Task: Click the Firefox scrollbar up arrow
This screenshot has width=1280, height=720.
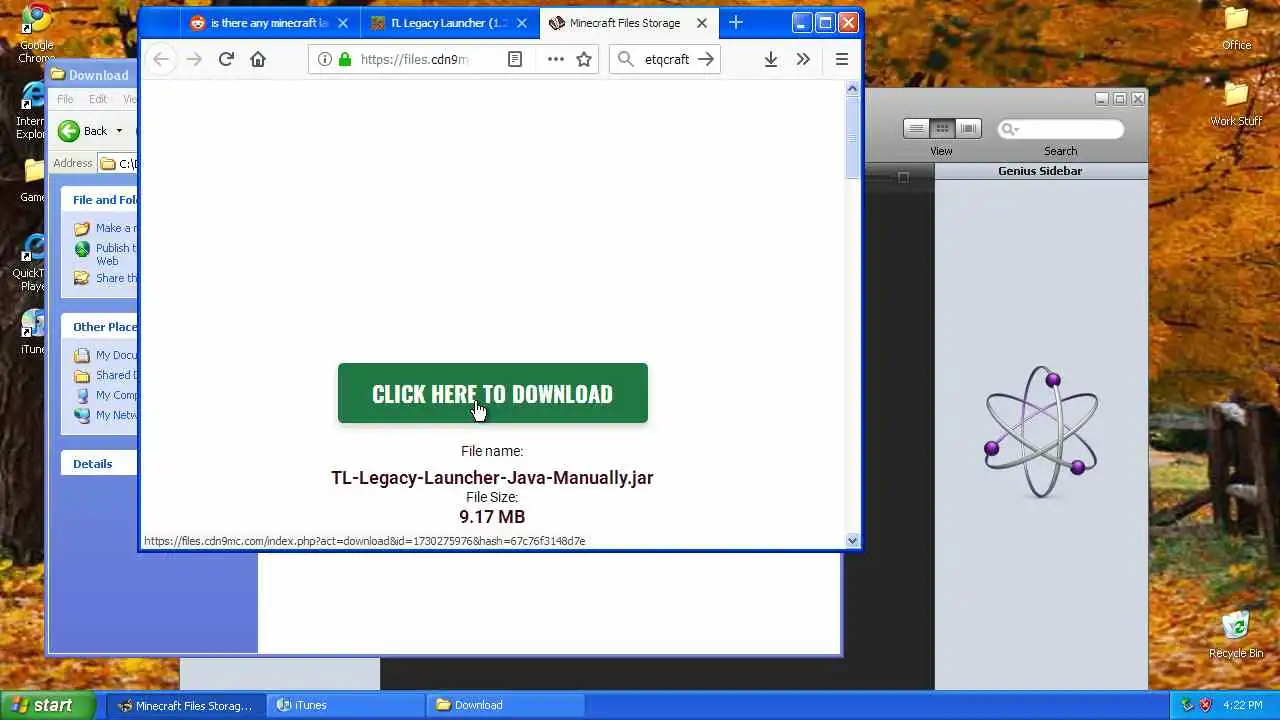Action: 852,88
